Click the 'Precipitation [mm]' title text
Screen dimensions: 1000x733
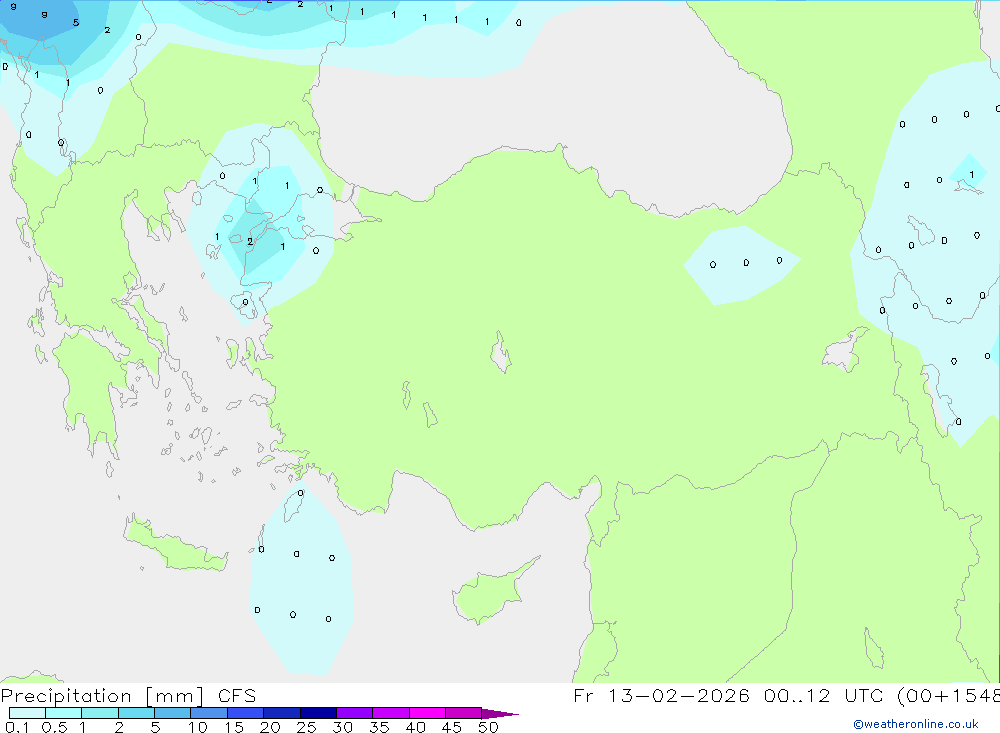pyautogui.click(x=102, y=696)
